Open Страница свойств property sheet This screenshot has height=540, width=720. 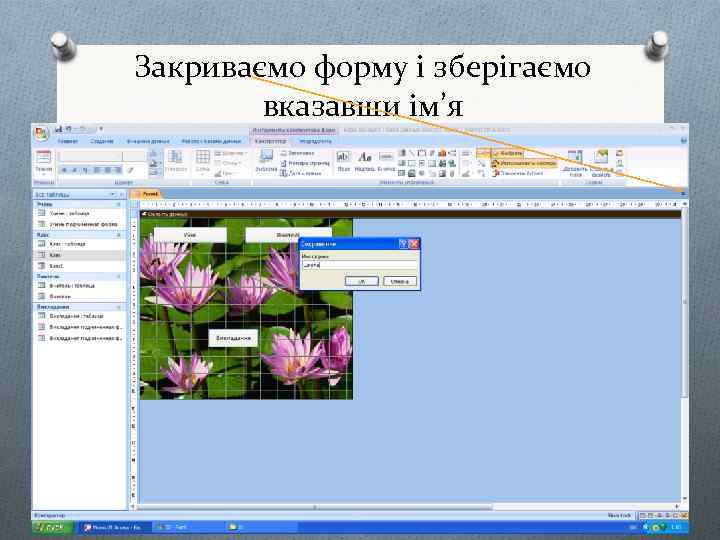(601, 163)
